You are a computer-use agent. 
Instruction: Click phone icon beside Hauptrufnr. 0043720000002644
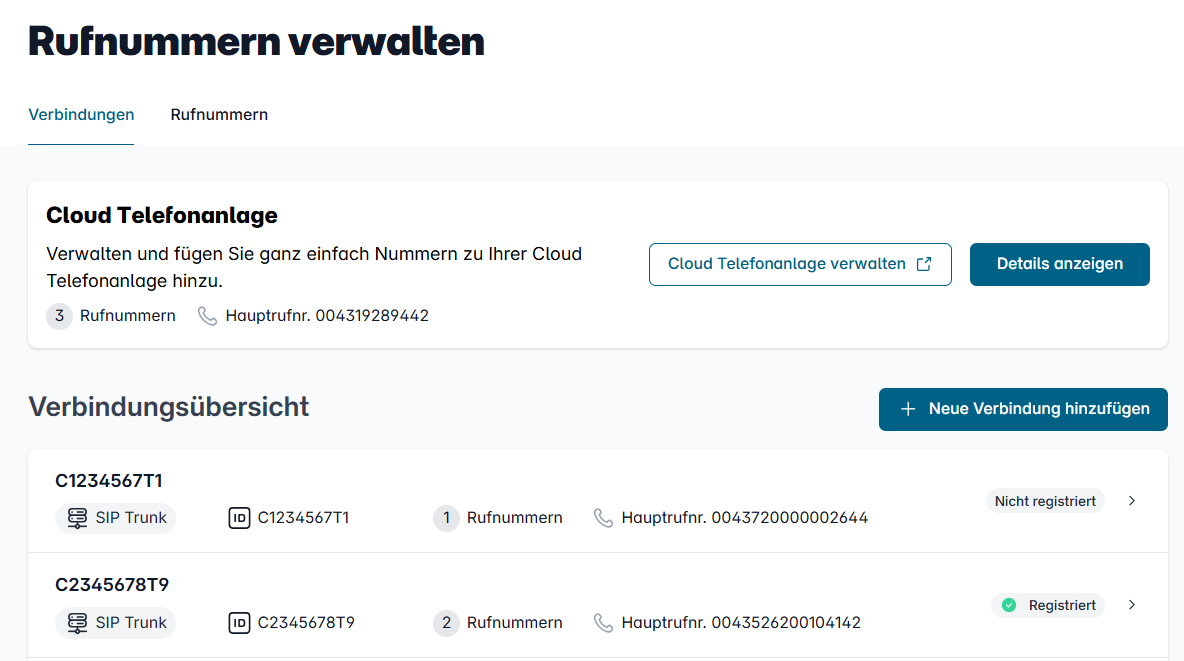point(603,518)
